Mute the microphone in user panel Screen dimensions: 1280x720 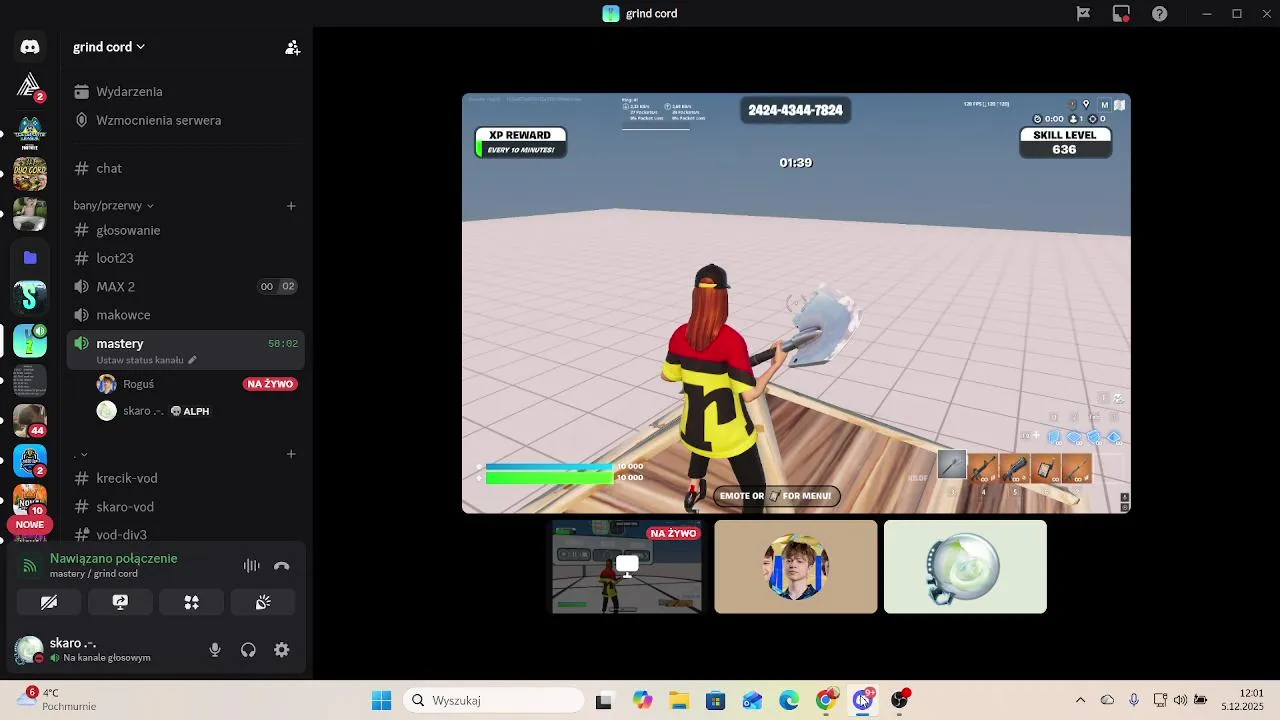click(215, 650)
